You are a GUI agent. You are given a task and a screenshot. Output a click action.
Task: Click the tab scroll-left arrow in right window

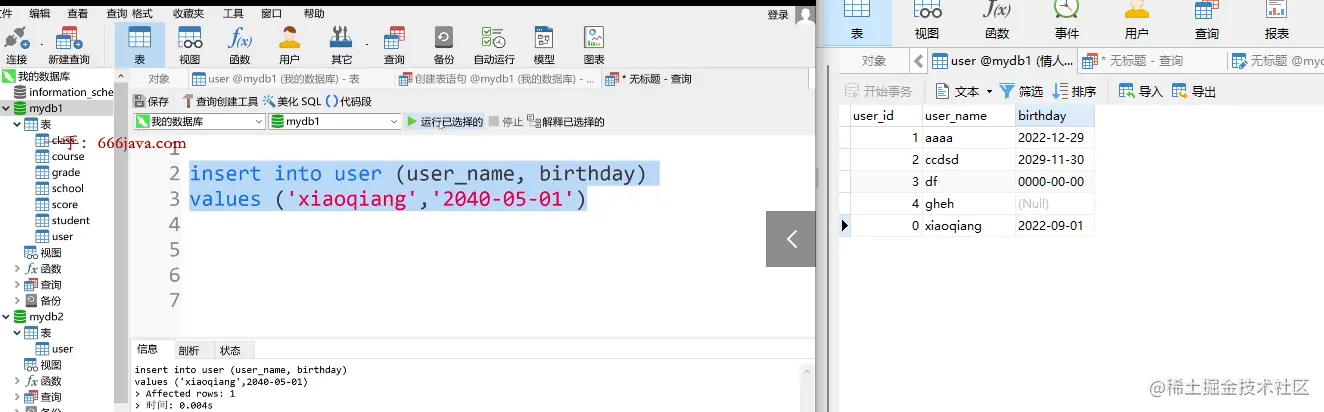(918, 61)
